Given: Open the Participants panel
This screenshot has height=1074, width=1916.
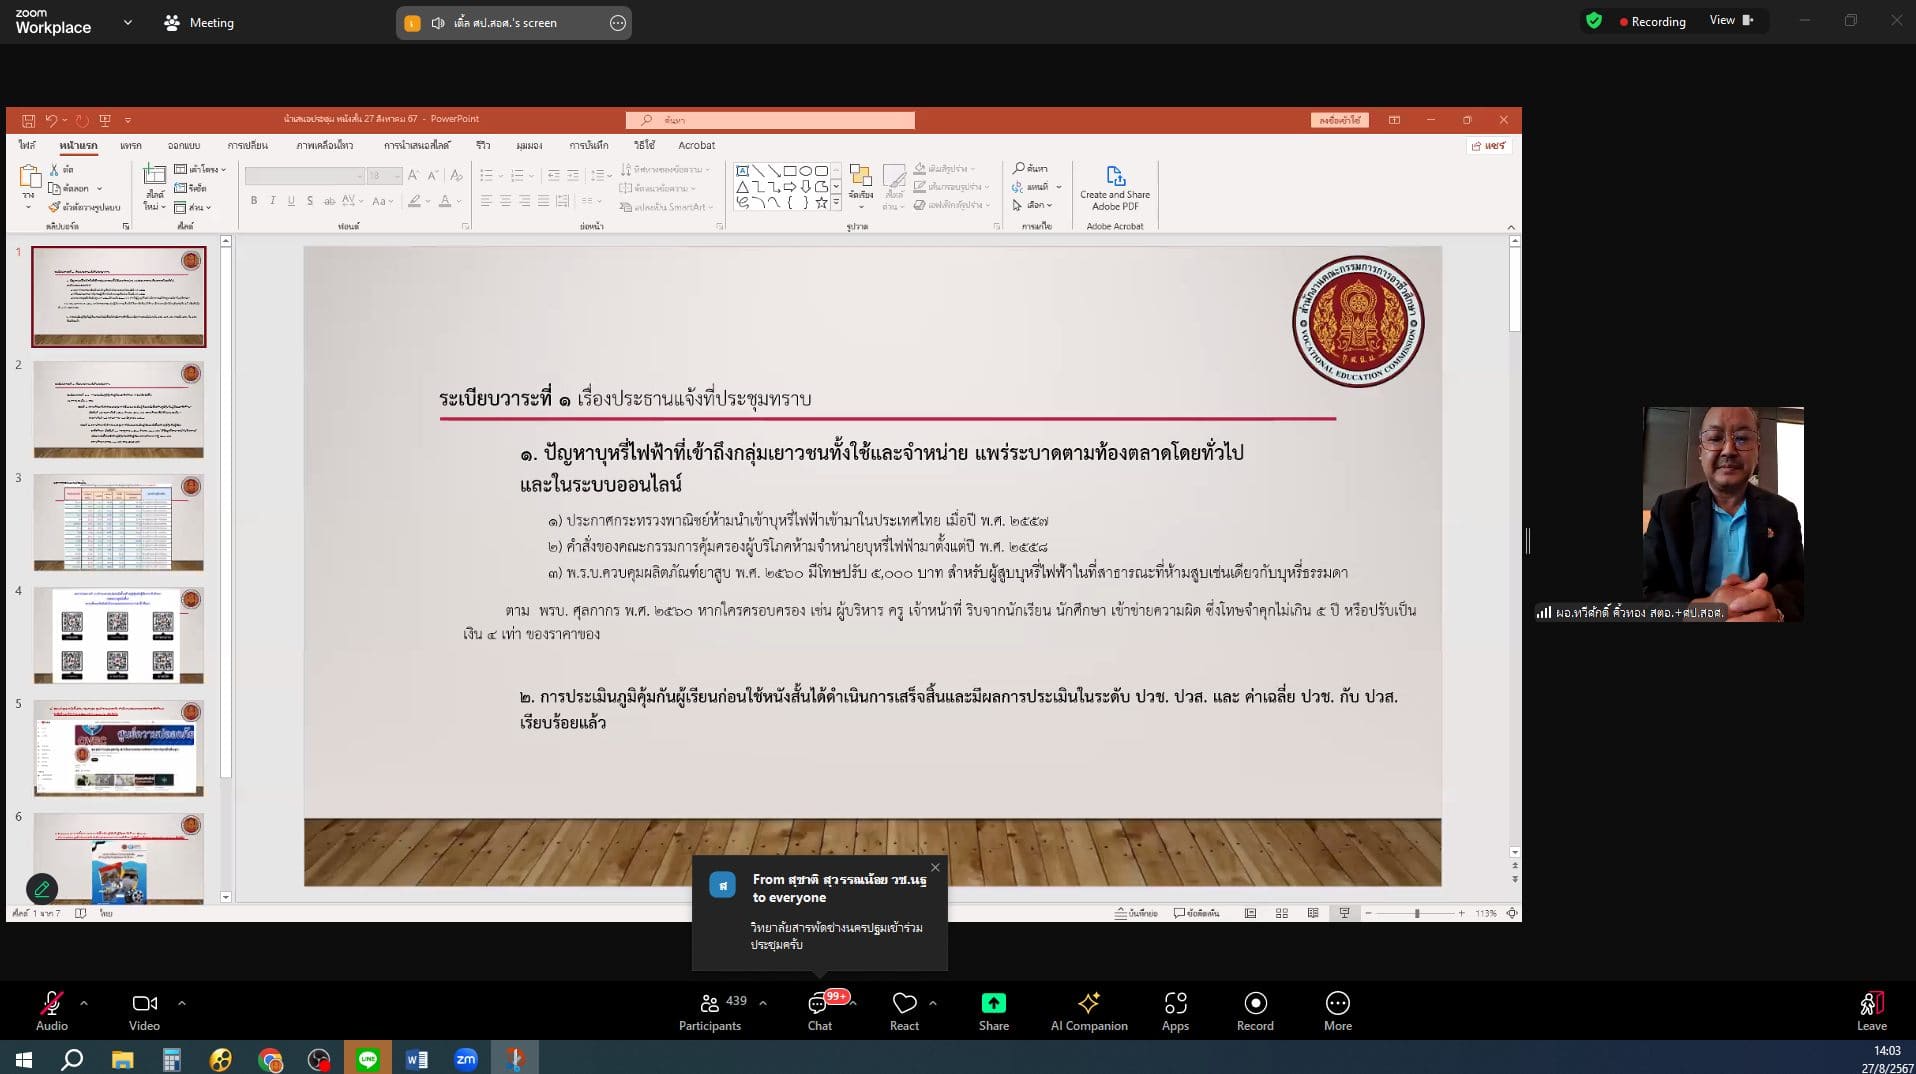Looking at the screenshot, I should (710, 1004).
